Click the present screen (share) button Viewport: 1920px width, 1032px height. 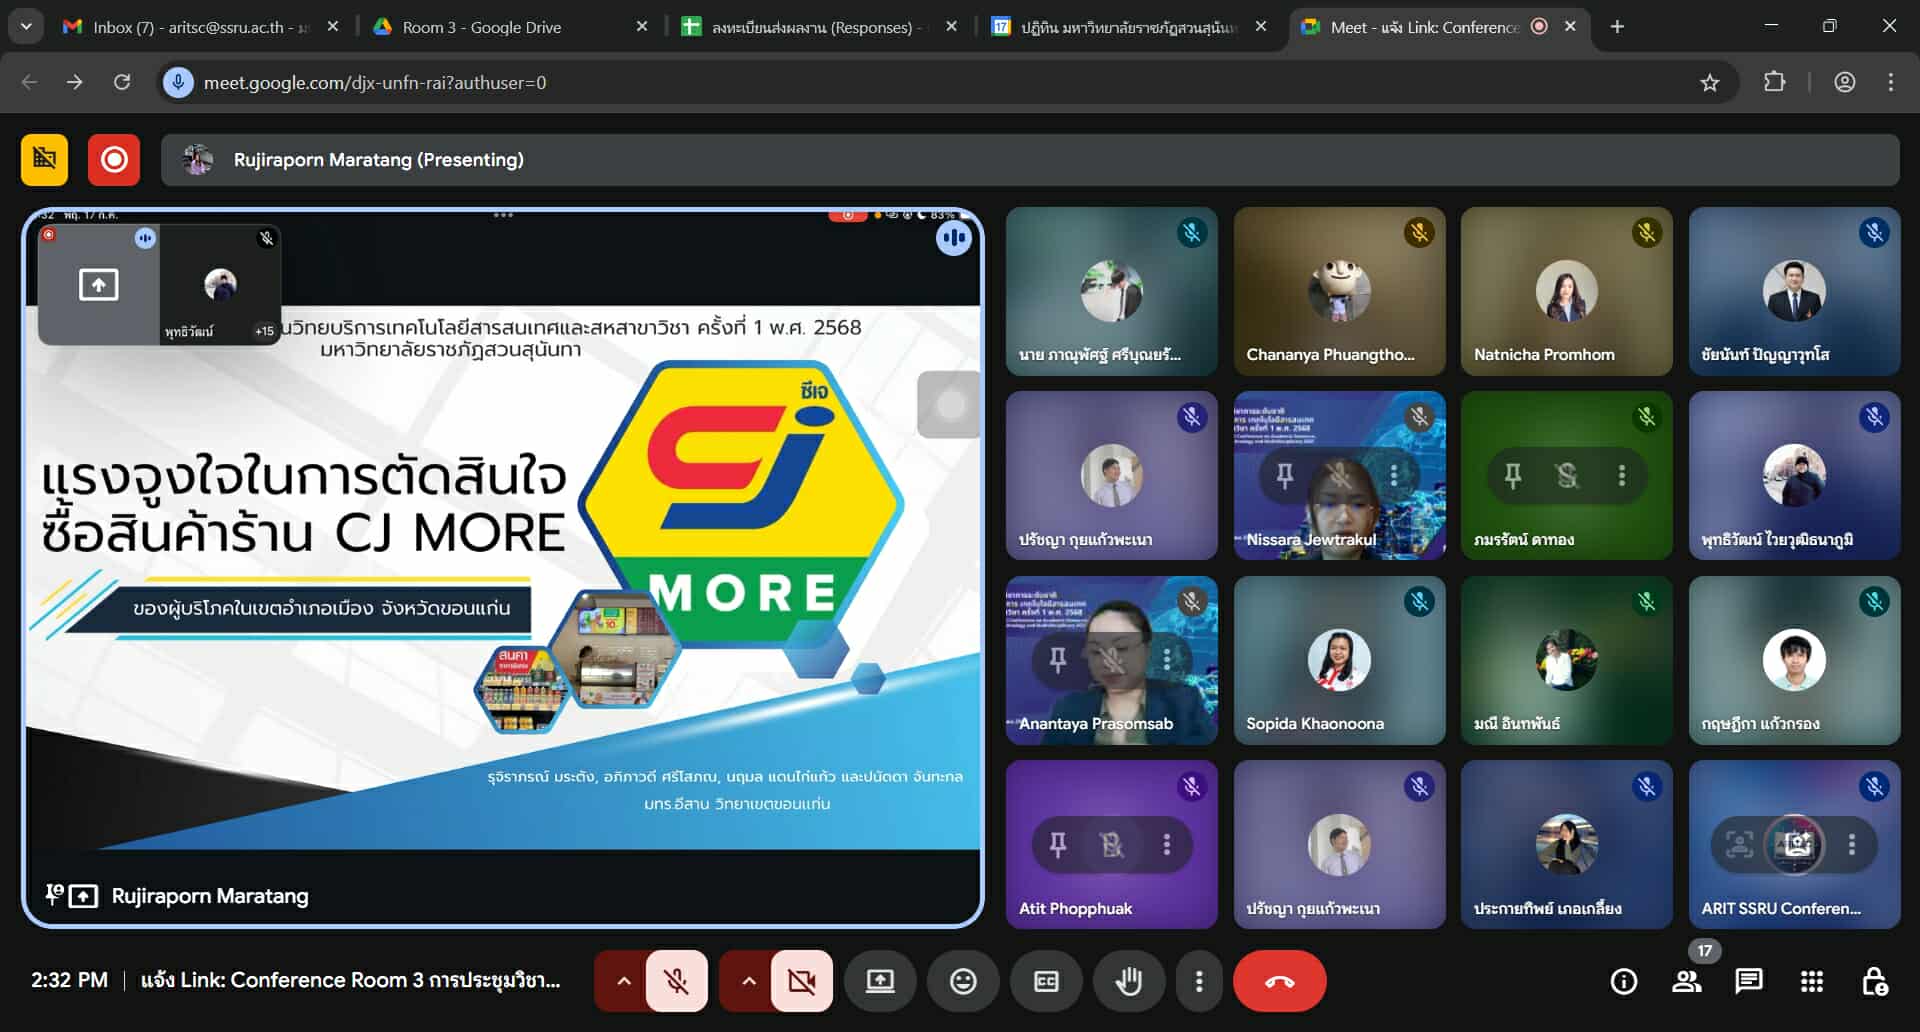pyautogui.click(x=880, y=981)
